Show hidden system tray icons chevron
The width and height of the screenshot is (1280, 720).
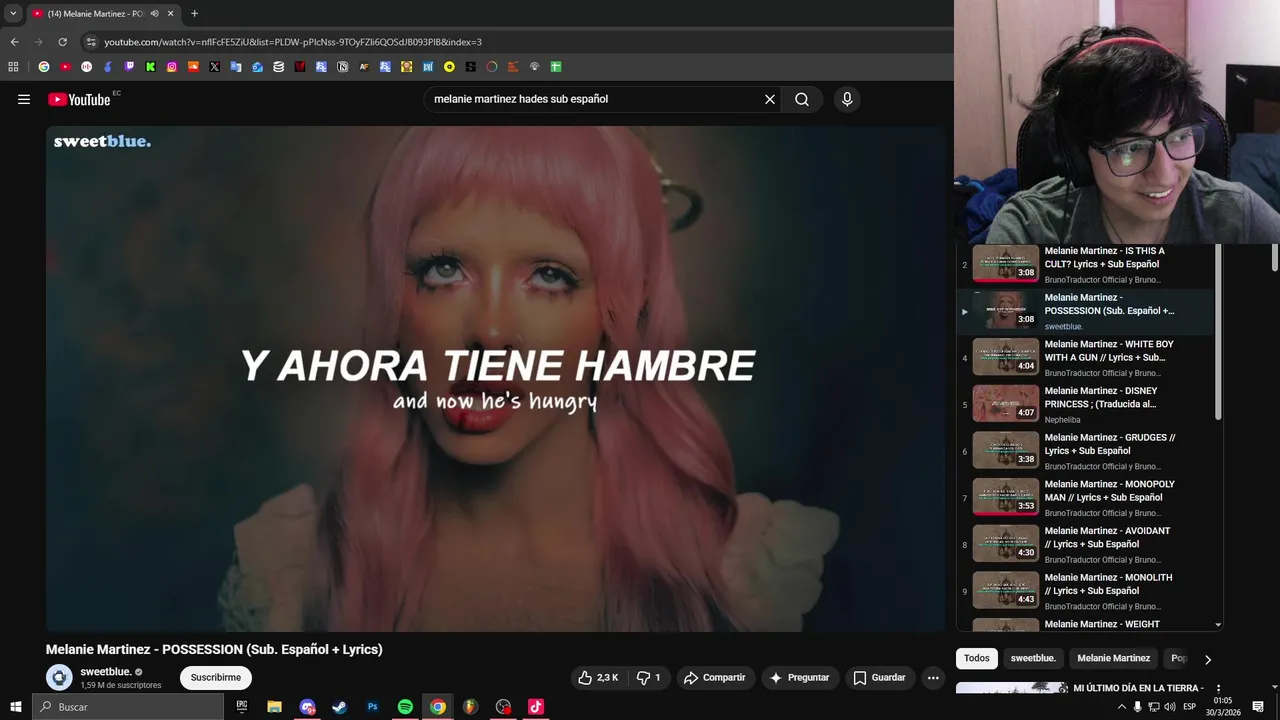pos(1121,707)
